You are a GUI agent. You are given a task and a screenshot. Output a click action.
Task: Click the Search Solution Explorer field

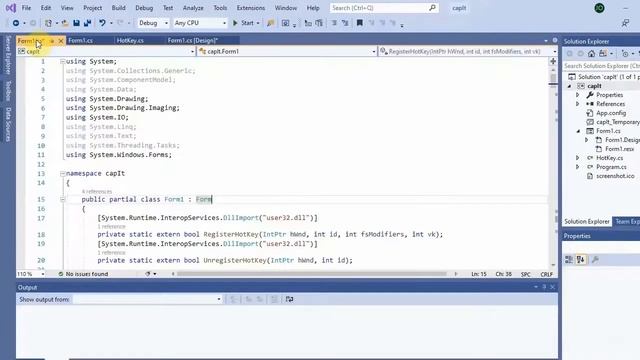(x=601, y=66)
